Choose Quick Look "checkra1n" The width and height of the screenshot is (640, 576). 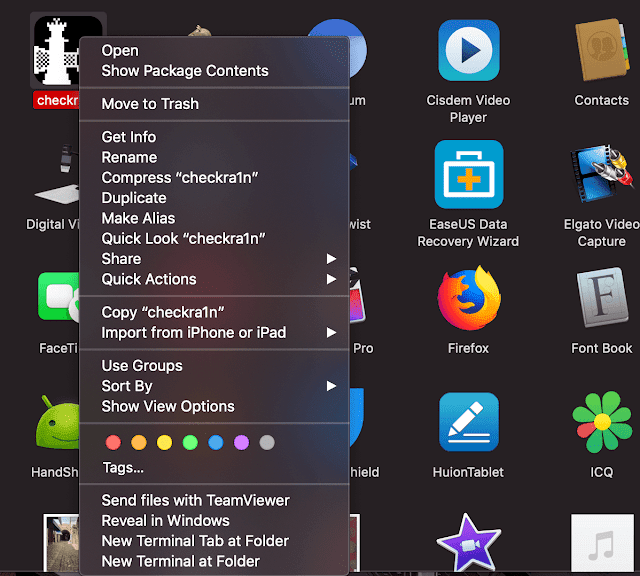point(214,239)
